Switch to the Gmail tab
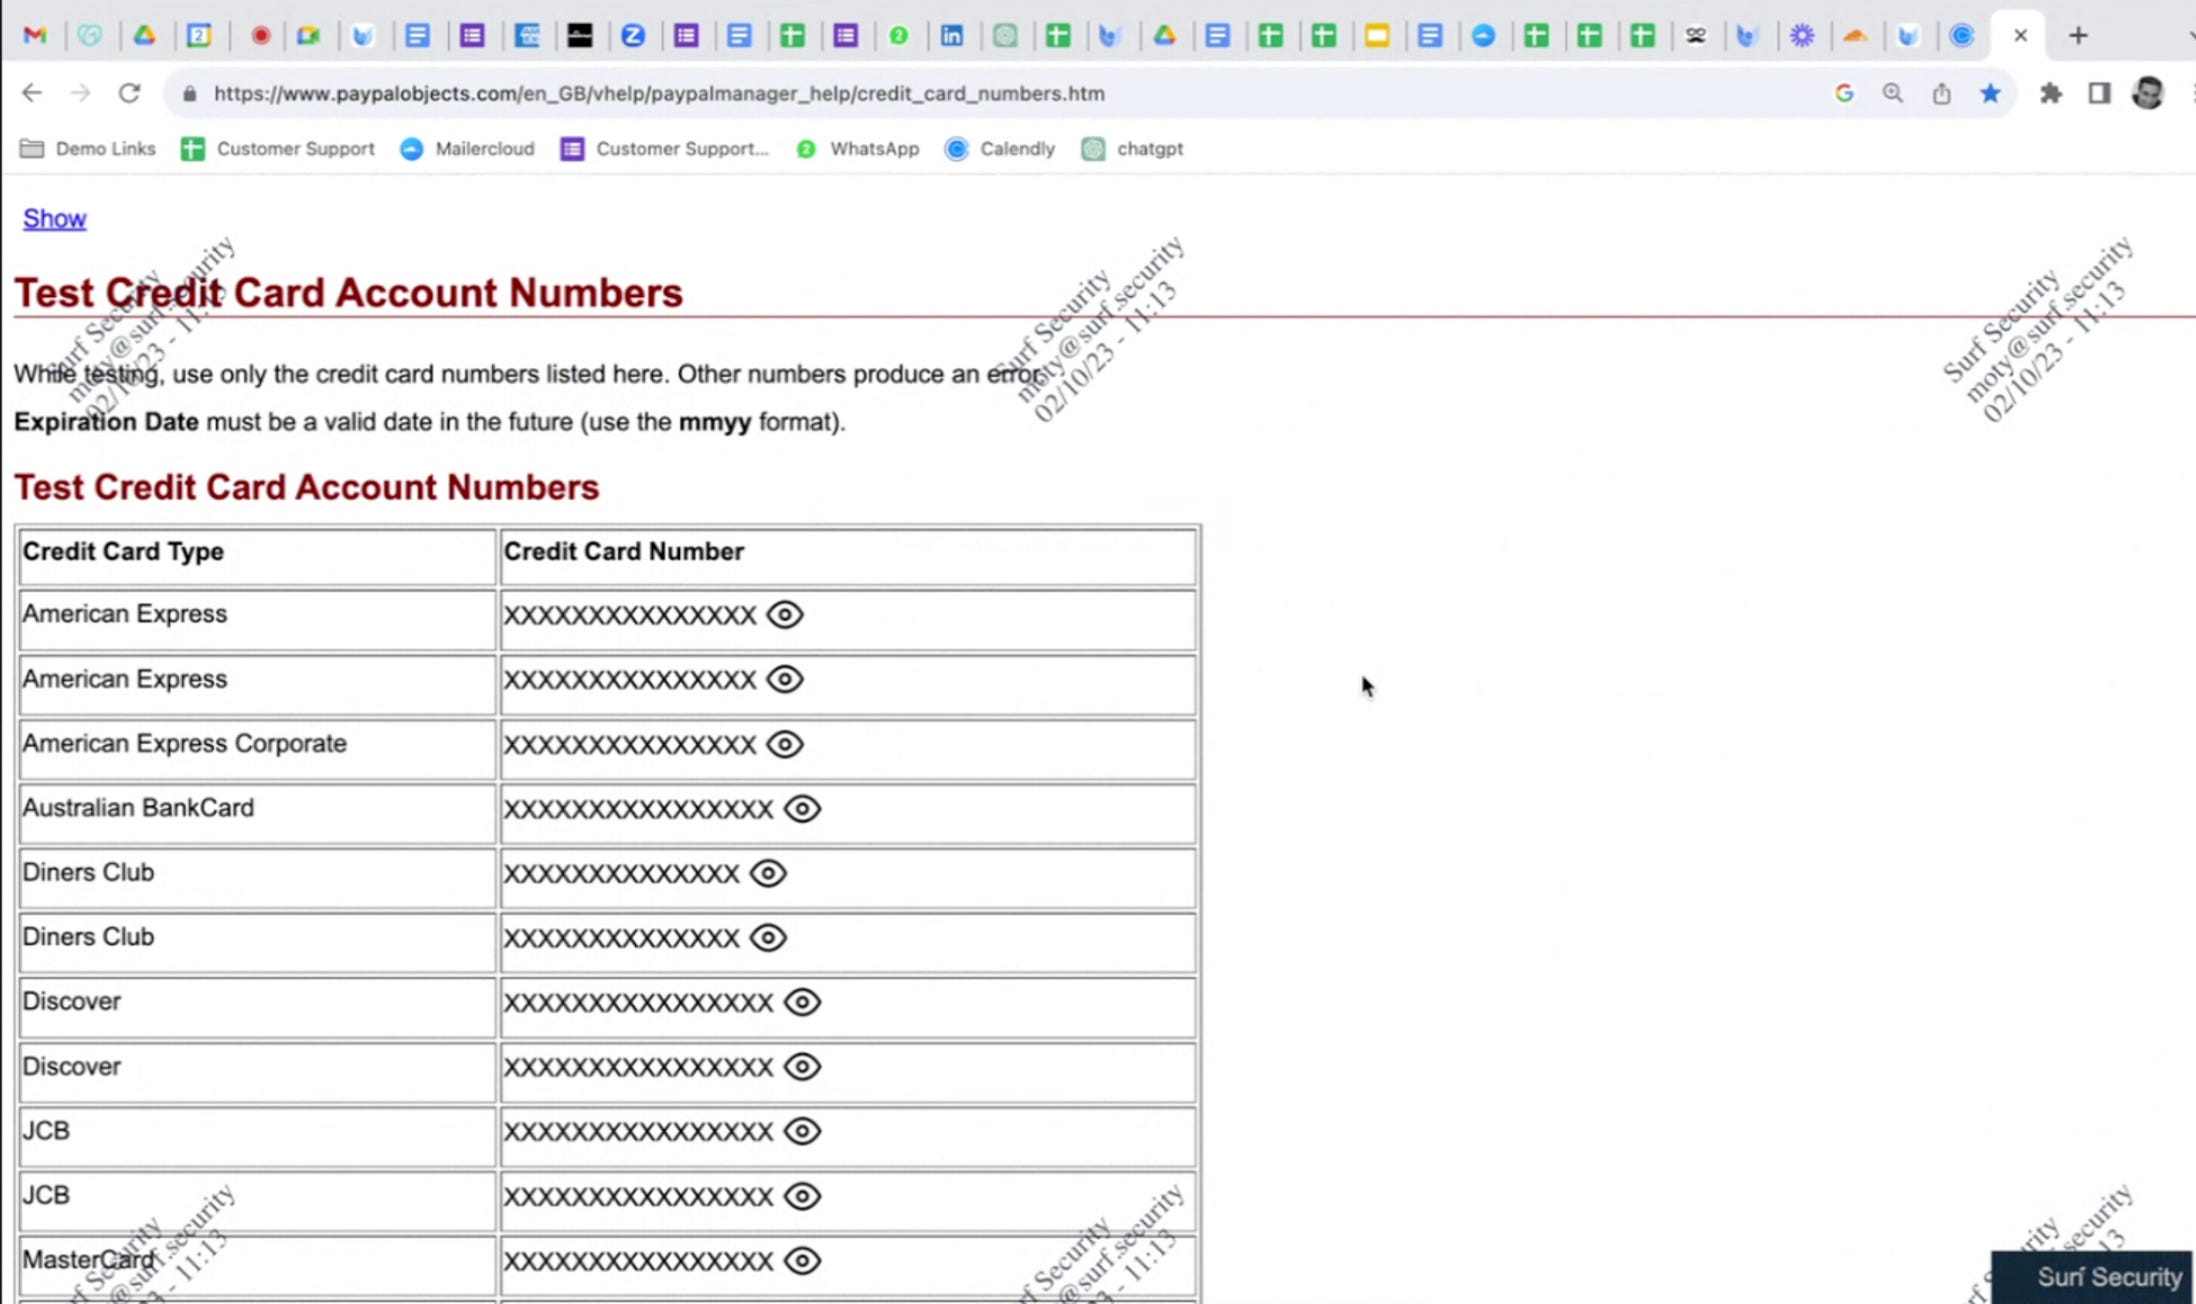 tap(35, 35)
